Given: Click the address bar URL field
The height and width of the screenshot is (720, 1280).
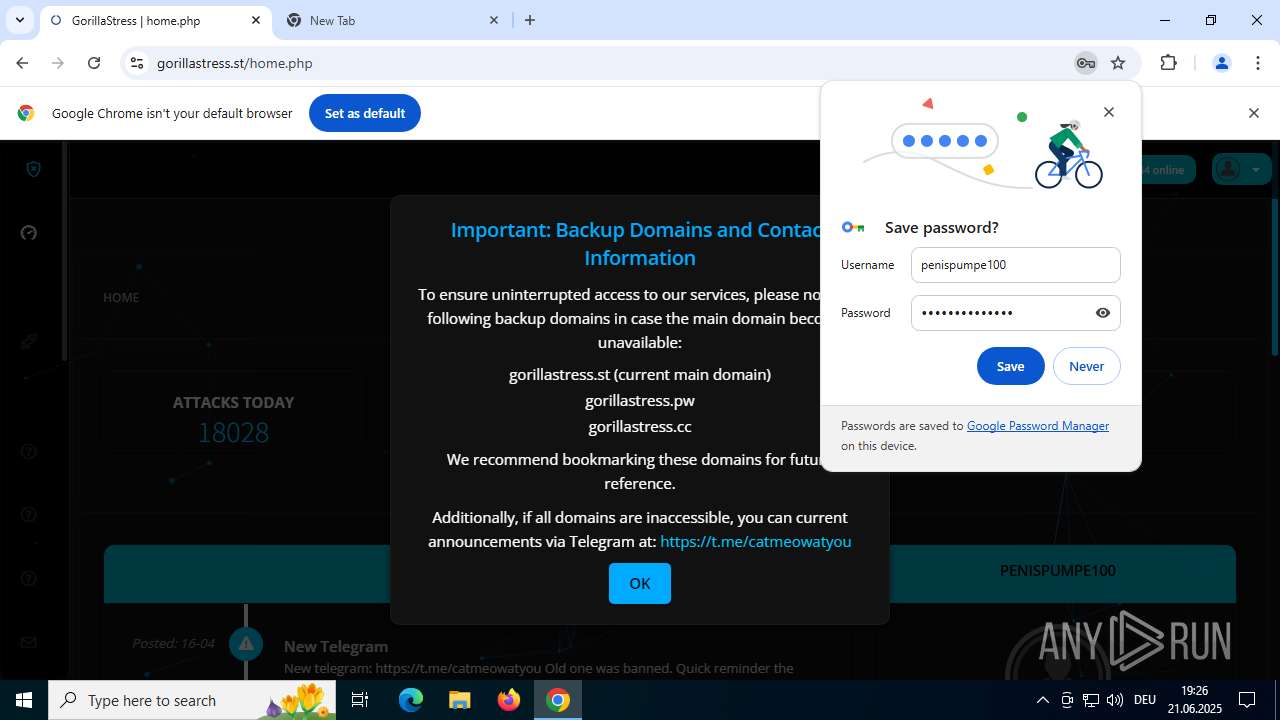Looking at the screenshot, I should pos(600,63).
